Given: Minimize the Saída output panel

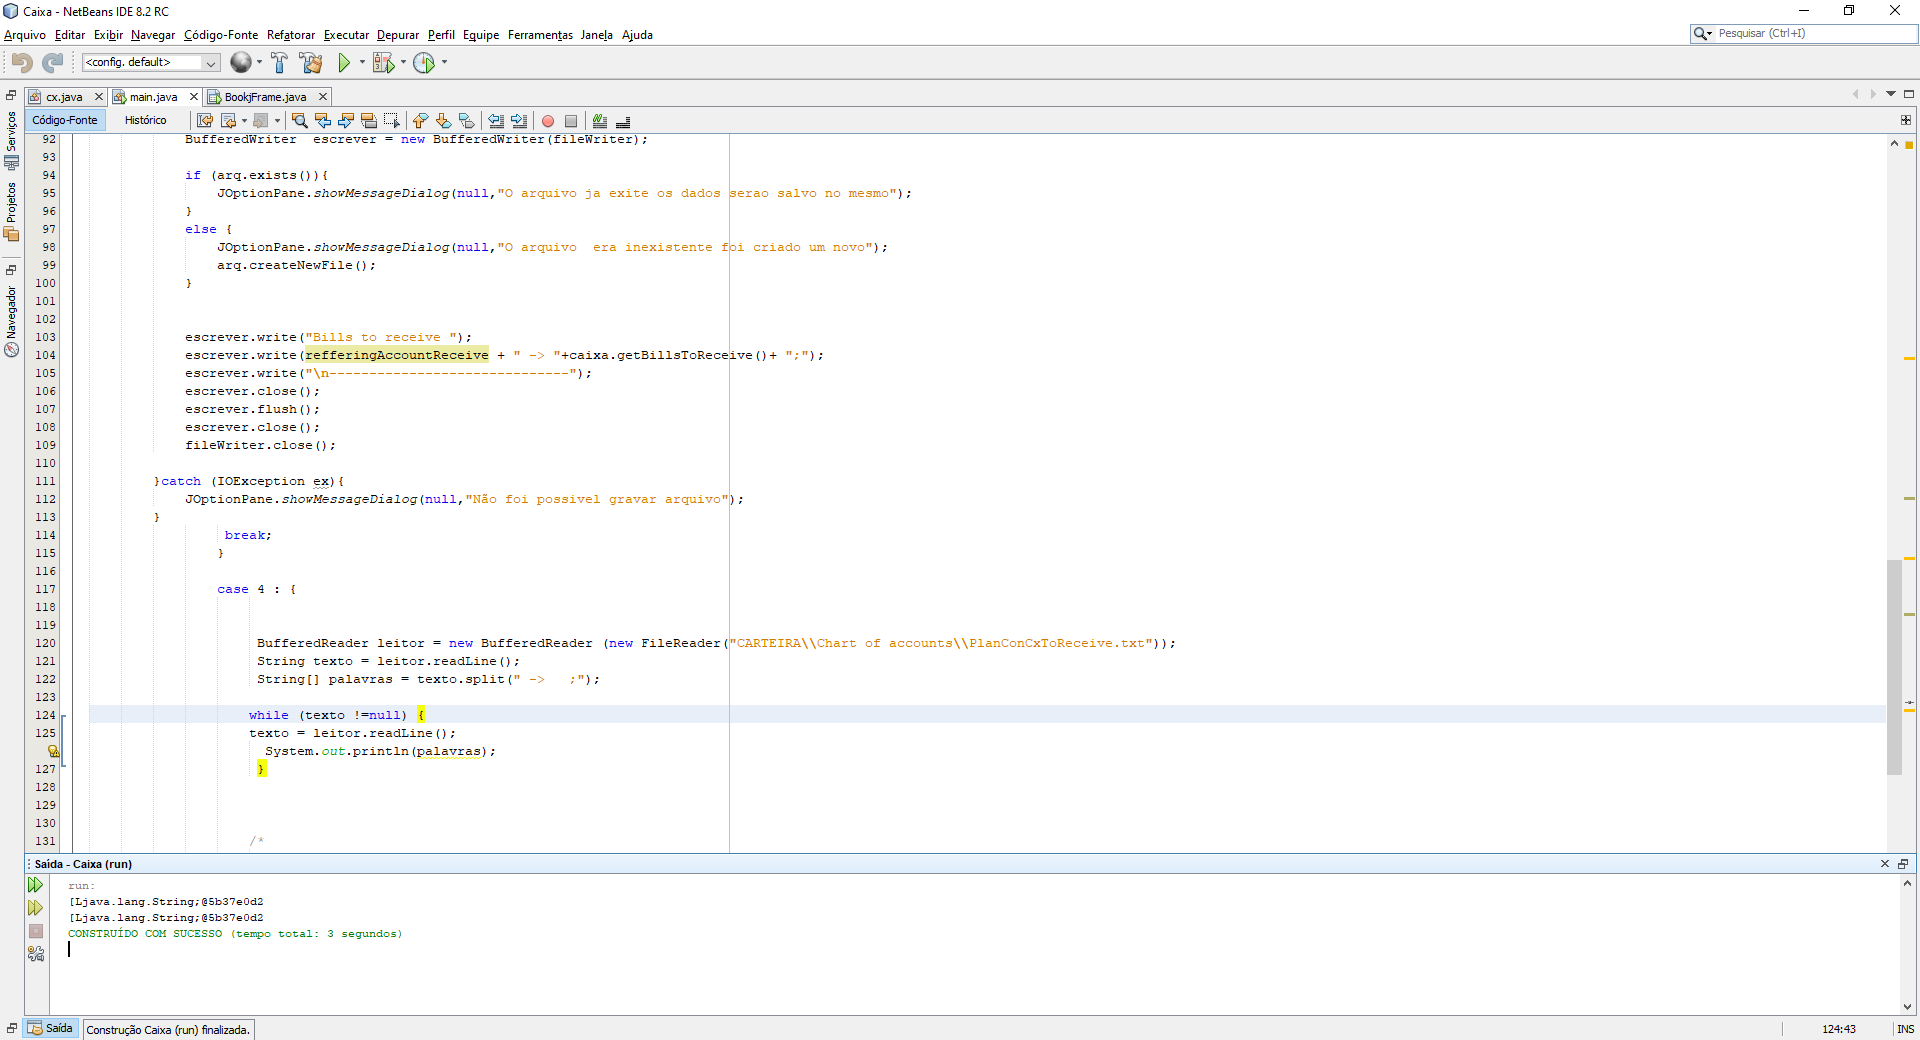Looking at the screenshot, I should [x=1903, y=864].
